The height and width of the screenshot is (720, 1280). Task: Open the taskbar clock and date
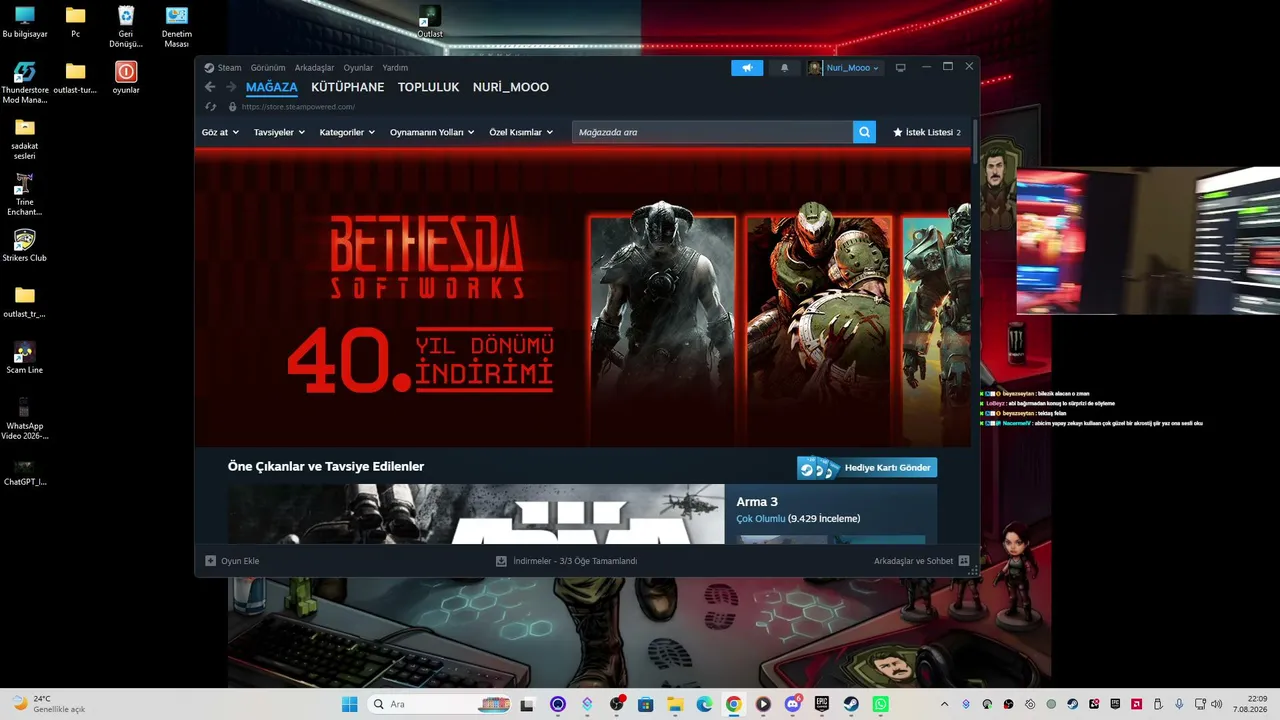(1250, 704)
